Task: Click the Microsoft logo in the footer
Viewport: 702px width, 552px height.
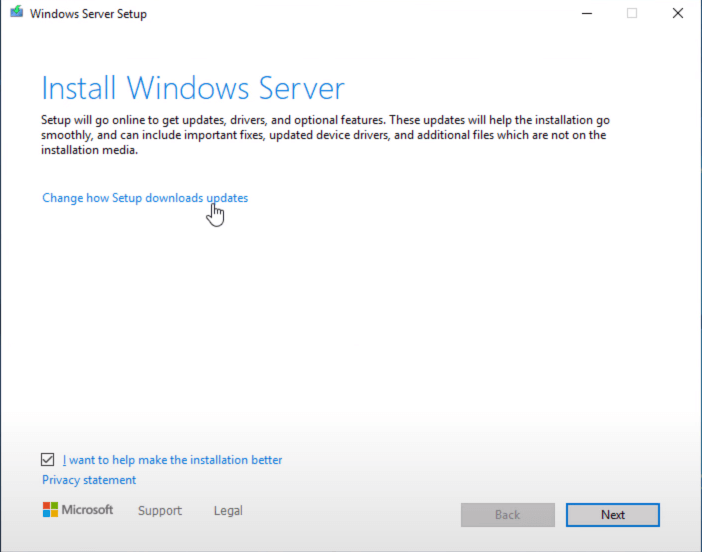Action: pos(78,509)
